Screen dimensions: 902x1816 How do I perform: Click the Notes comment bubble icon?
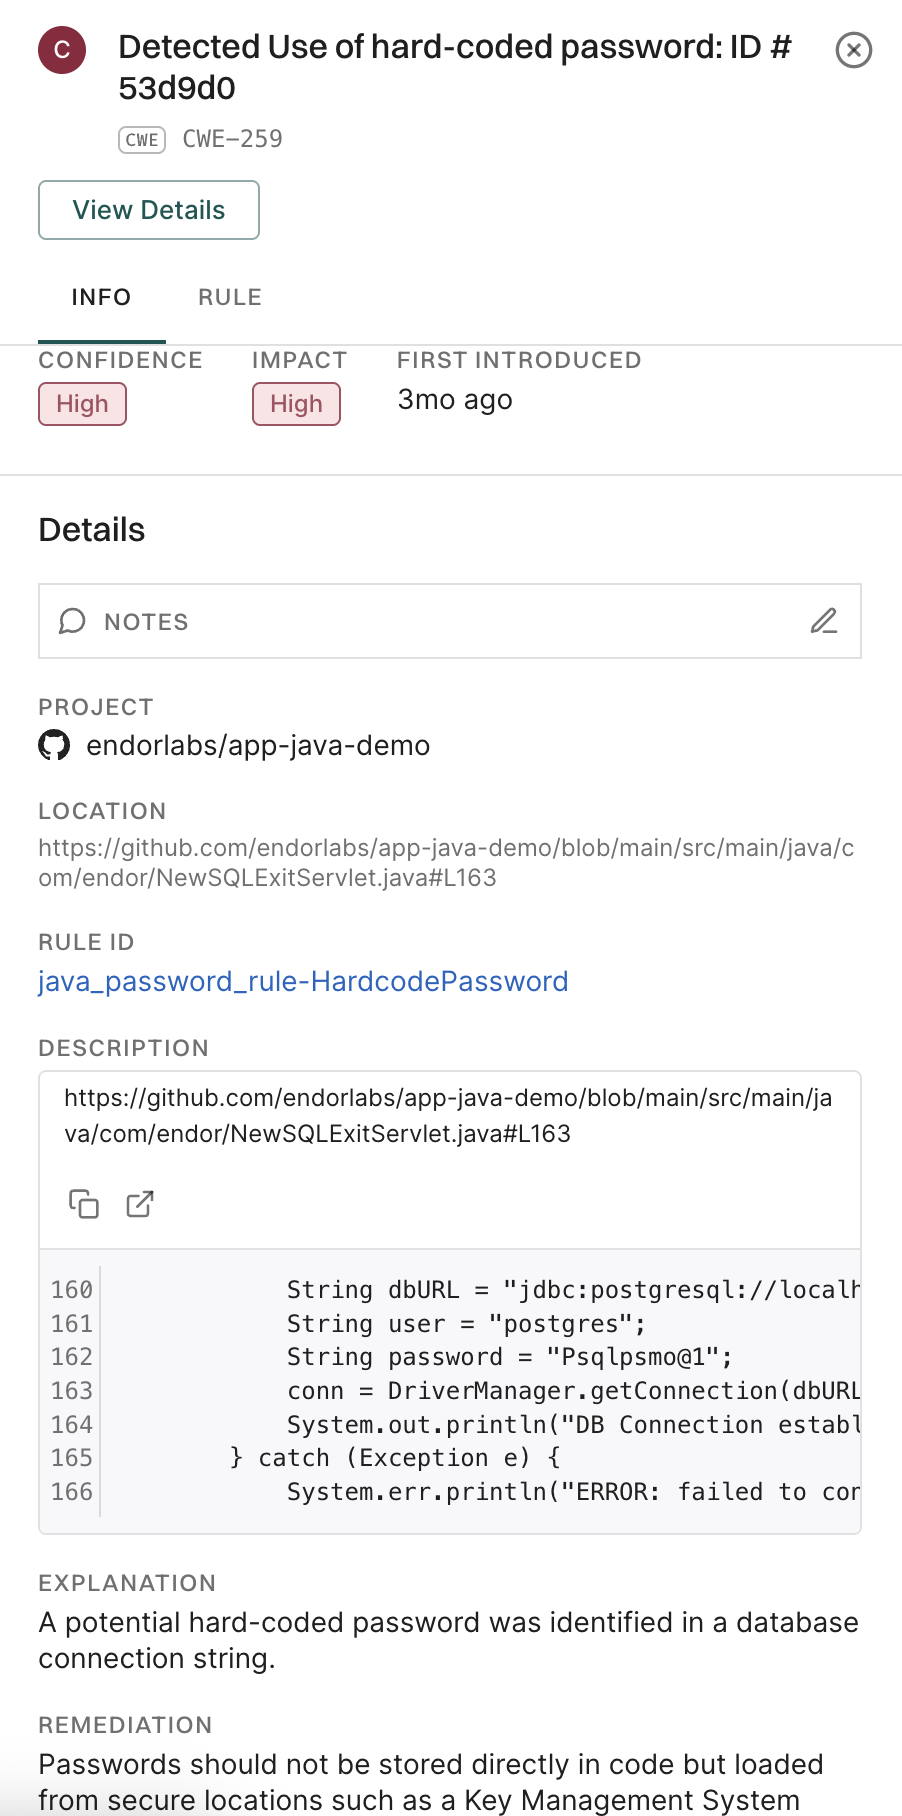click(x=72, y=621)
